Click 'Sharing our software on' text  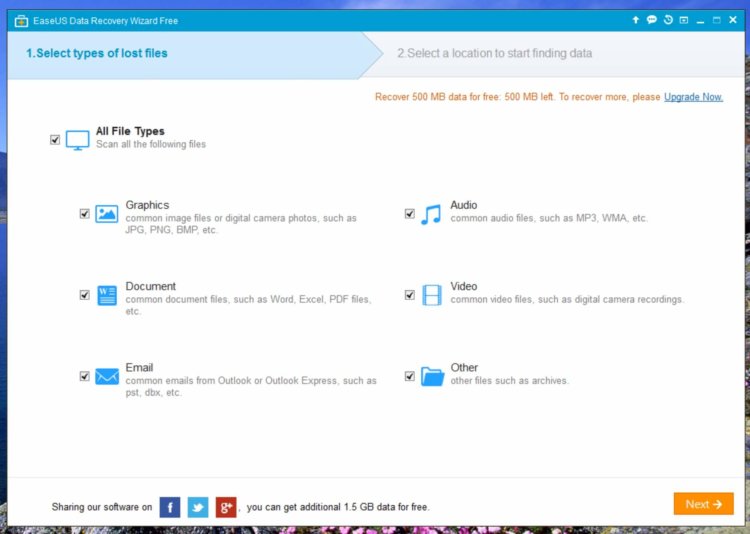point(102,507)
